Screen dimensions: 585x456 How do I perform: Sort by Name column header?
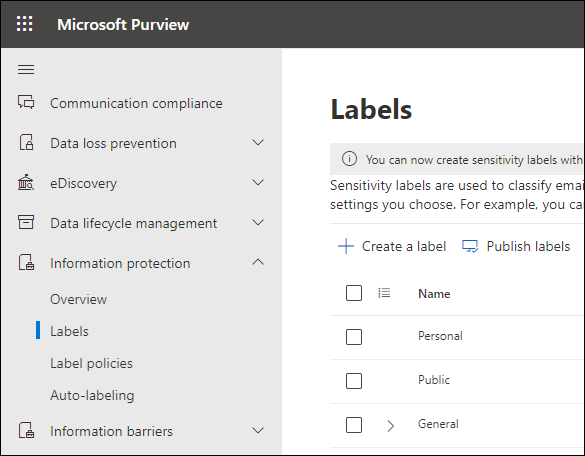tap(434, 294)
